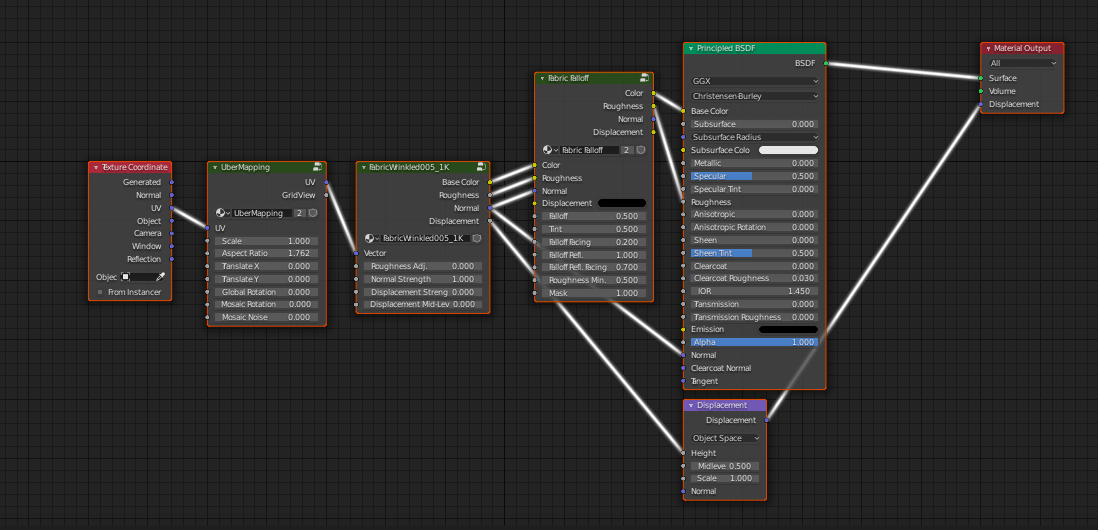1098x530 pixels.
Task: Click the Emission input socket on Principled BSDF
Action: tap(683, 329)
